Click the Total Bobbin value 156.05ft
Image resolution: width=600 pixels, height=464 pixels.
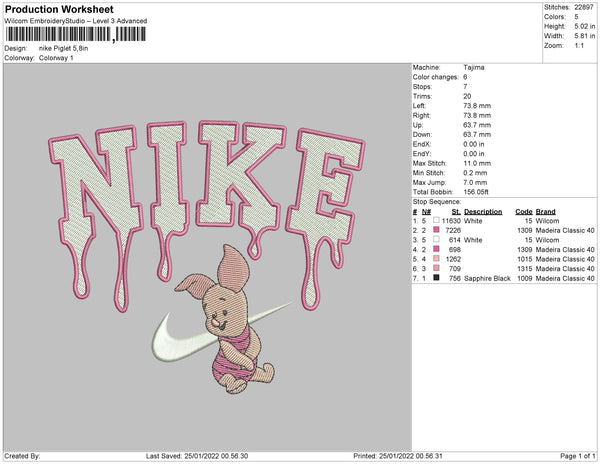(476, 192)
